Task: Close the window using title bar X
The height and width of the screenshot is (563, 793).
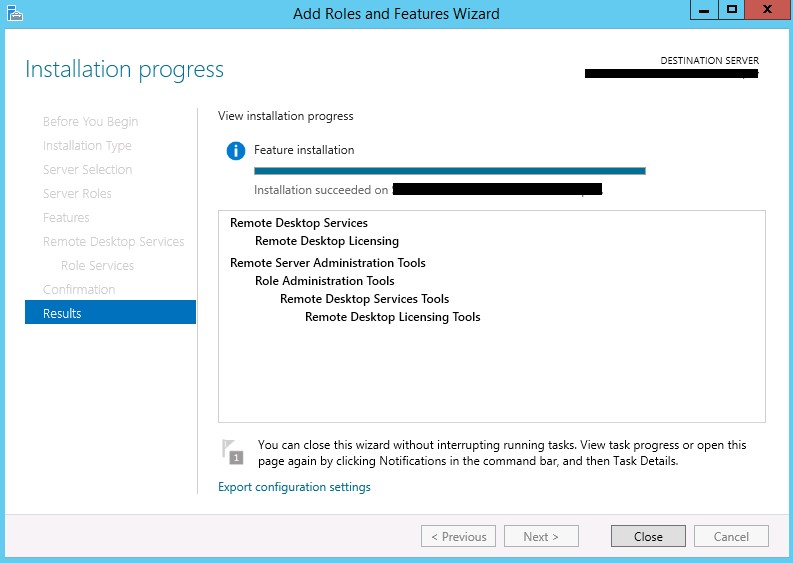Action: [x=767, y=10]
